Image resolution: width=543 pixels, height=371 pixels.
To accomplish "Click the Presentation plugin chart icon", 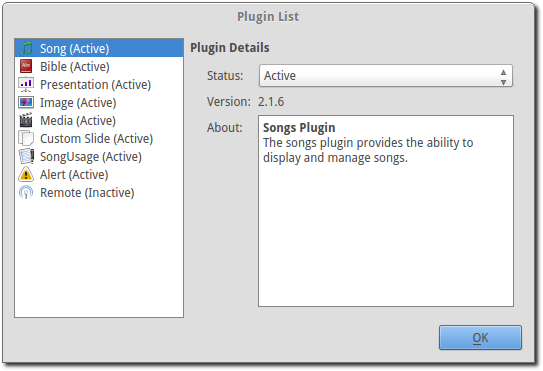I will coord(26,84).
